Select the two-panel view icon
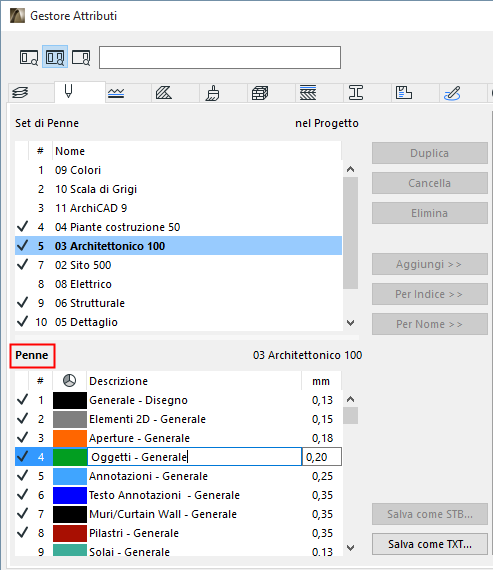The image size is (493, 570). click(x=55, y=57)
